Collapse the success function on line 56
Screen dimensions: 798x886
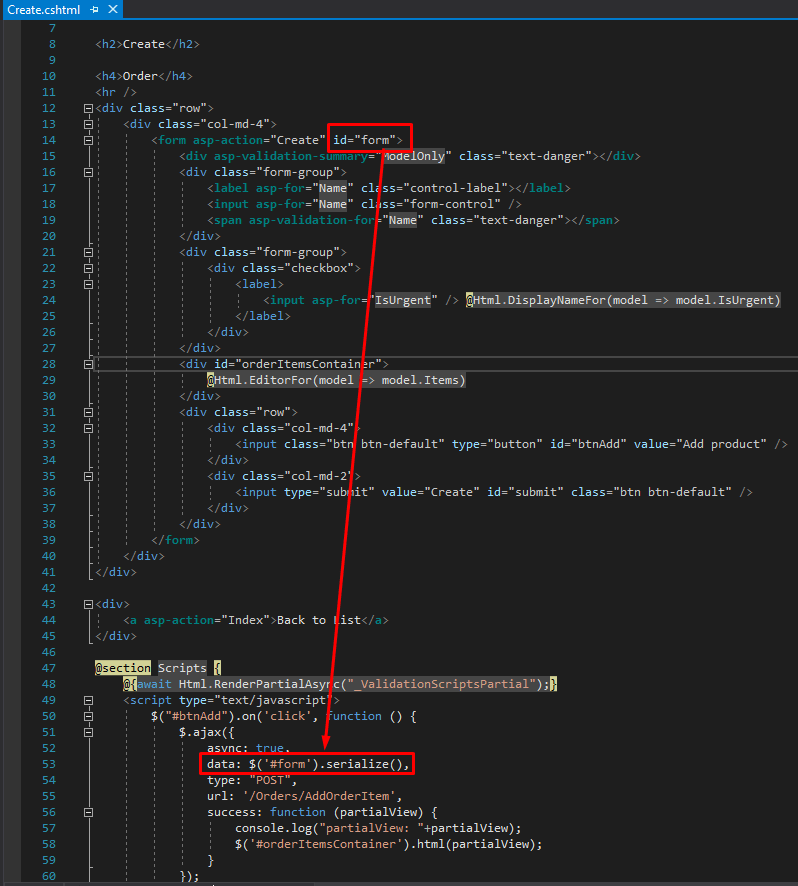coord(88,813)
